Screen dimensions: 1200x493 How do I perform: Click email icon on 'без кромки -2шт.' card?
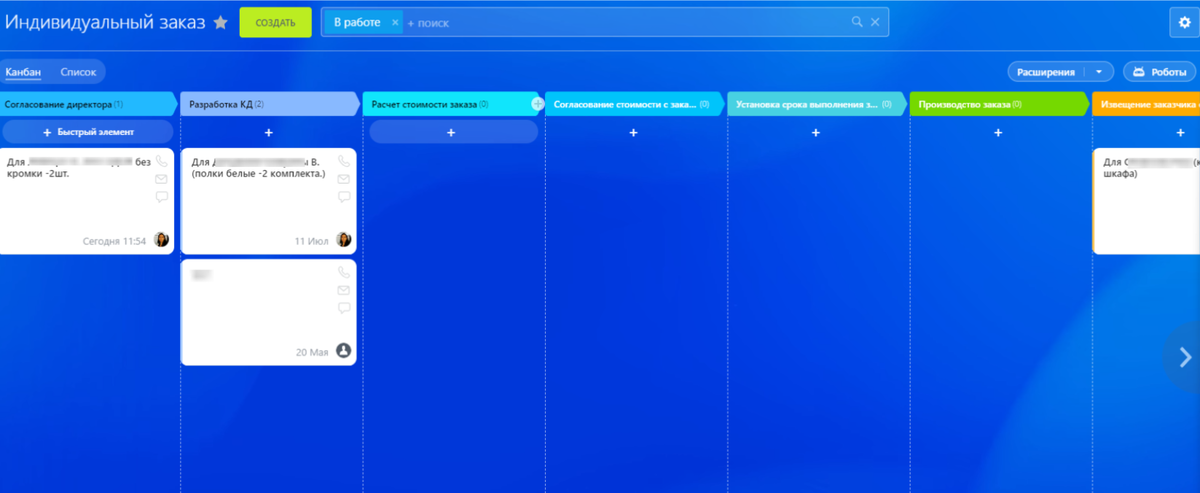click(x=161, y=178)
